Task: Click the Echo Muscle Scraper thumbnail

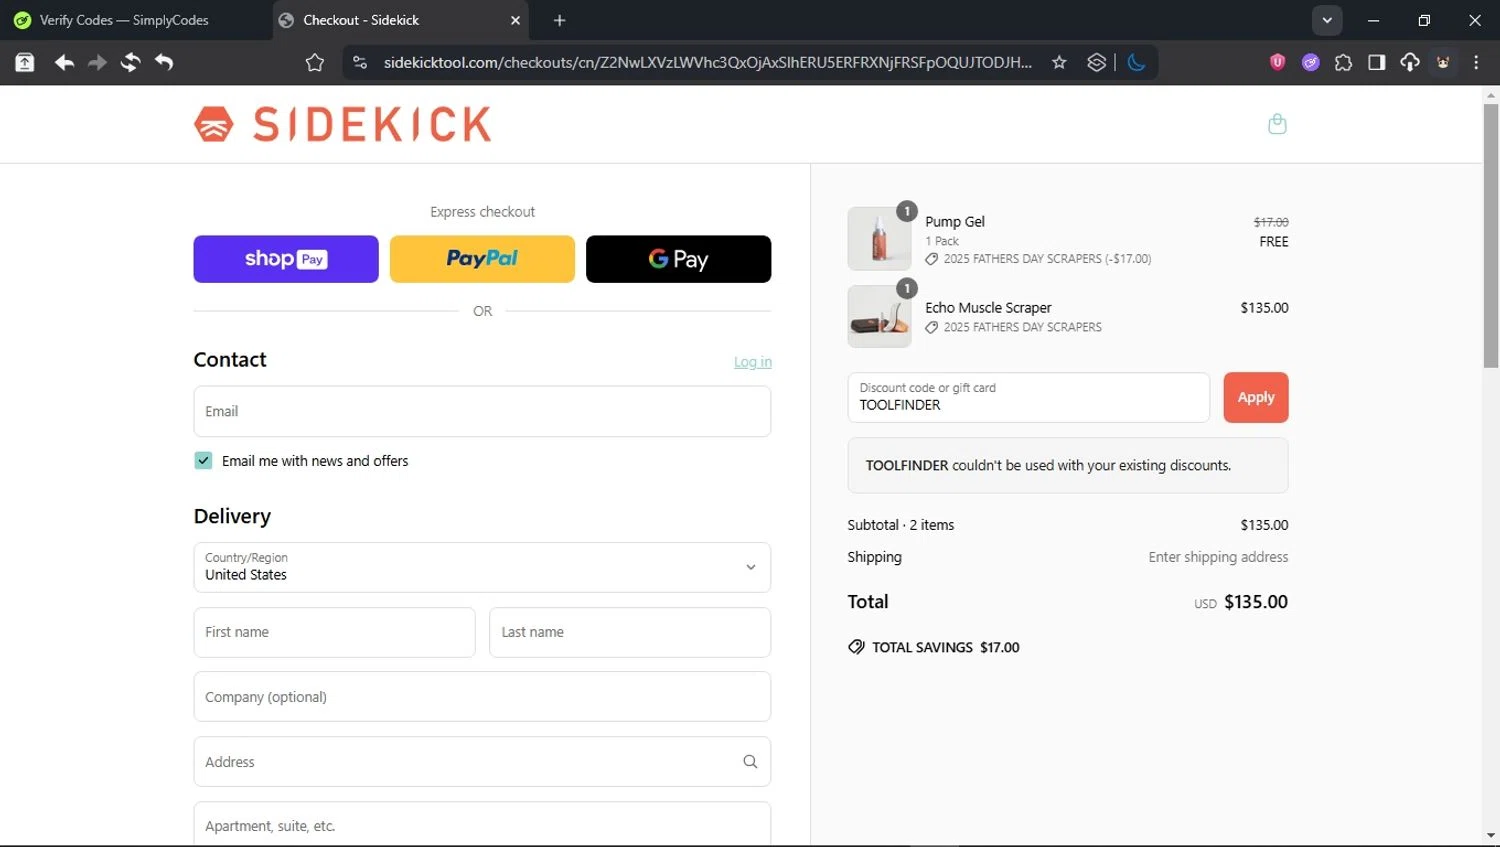Action: [x=879, y=316]
